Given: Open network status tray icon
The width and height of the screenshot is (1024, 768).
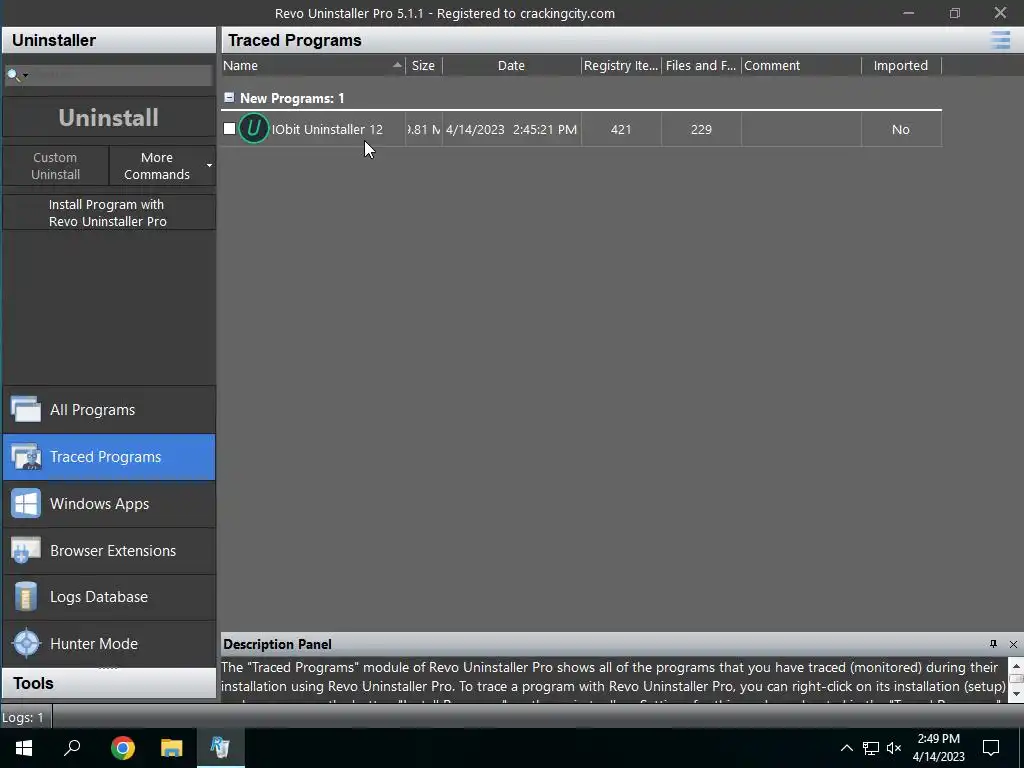Looking at the screenshot, I should pyautogui.click(x=871, y=748).
